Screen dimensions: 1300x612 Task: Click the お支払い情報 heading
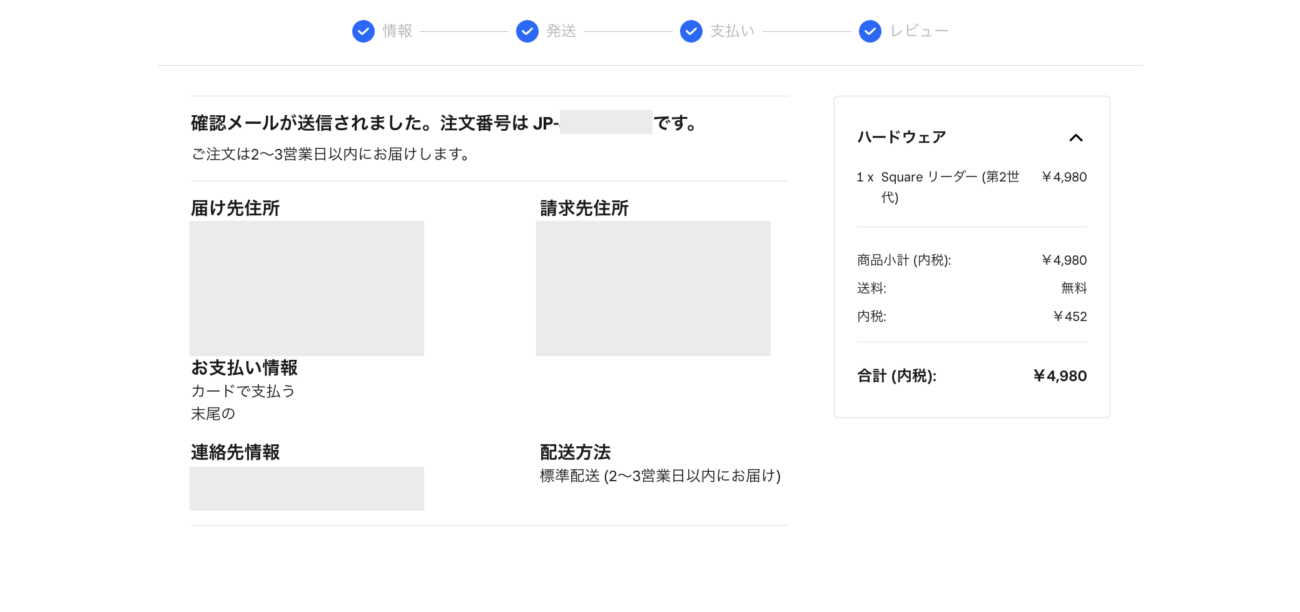point(244,367)
